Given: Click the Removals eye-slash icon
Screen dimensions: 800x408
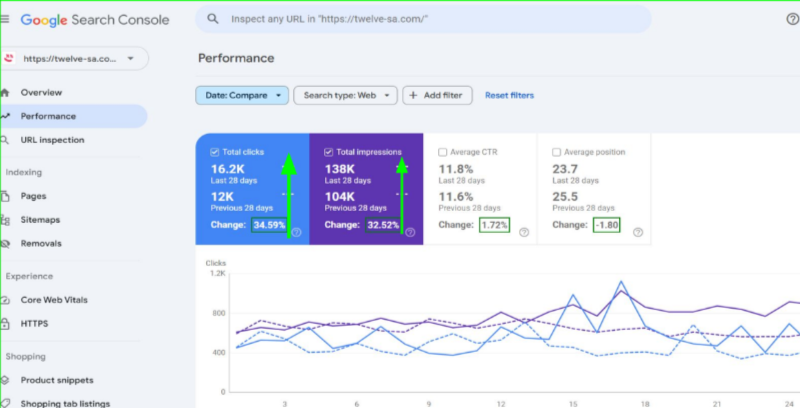Looking at the screenshot, I should tap(5, 243).
